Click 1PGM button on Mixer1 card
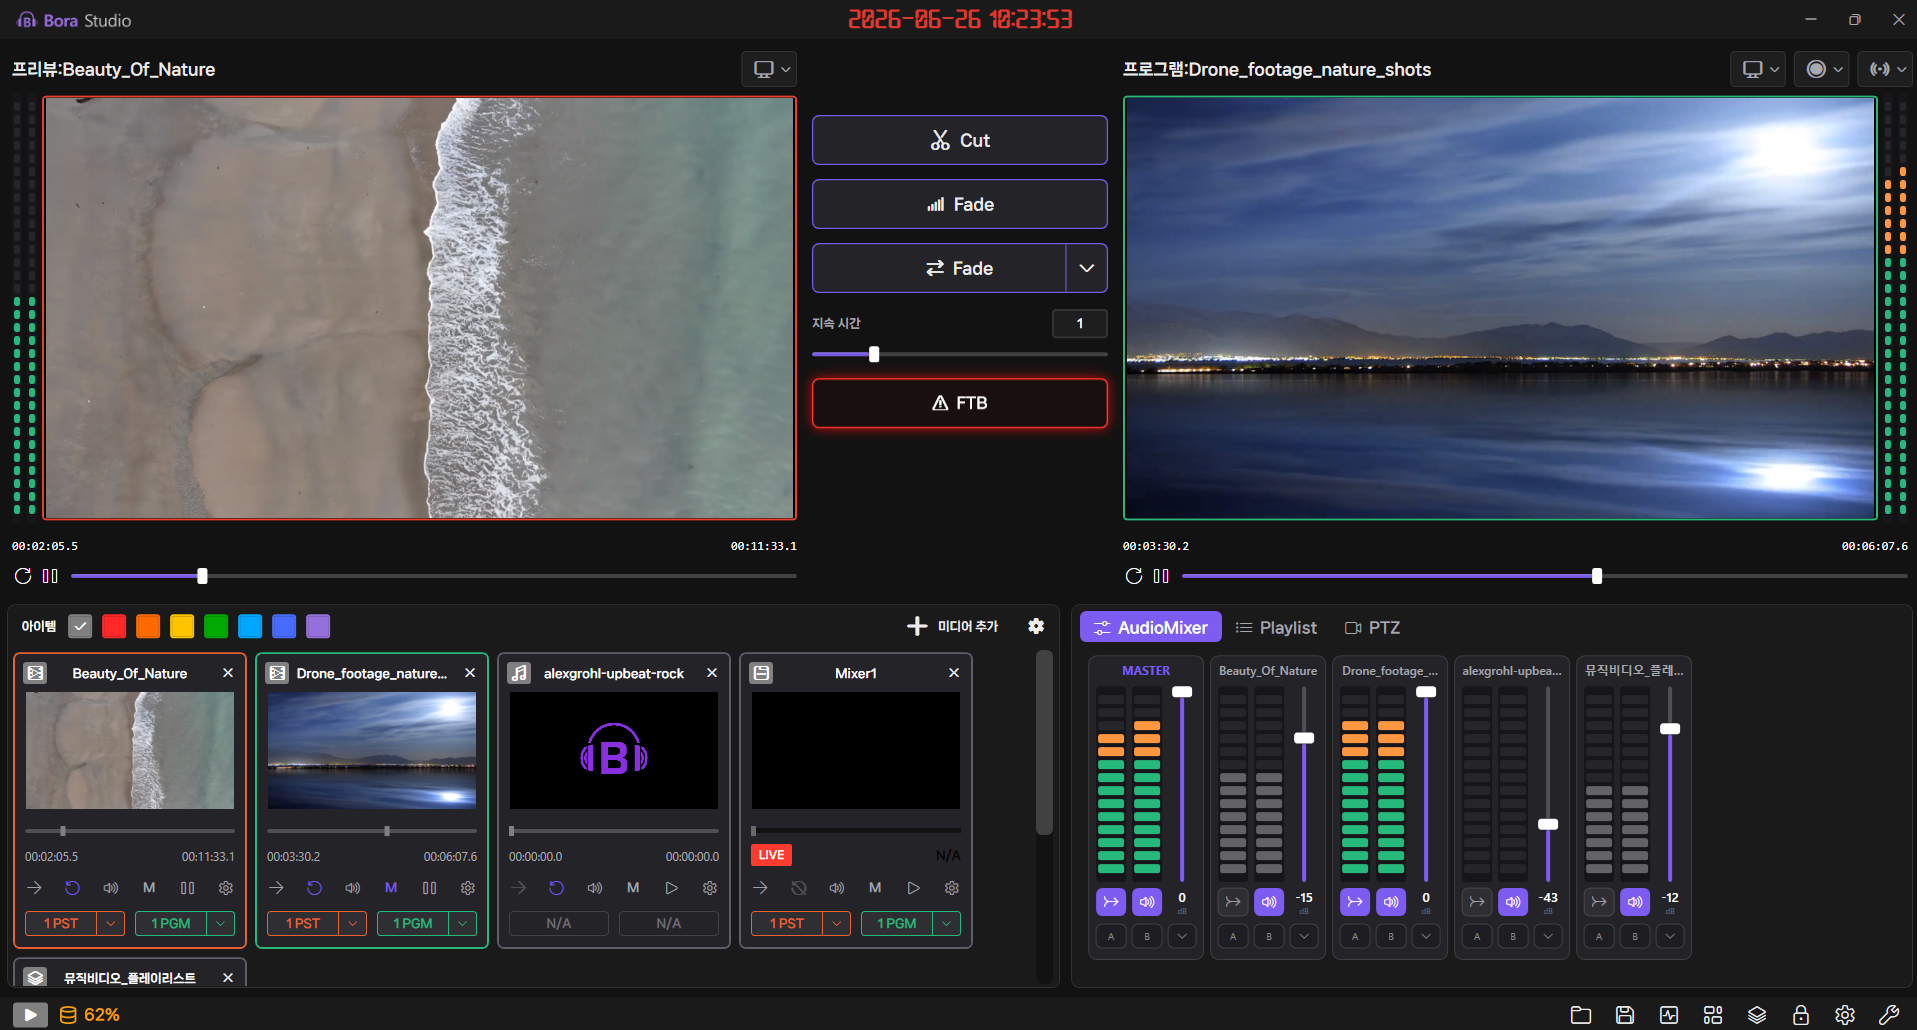 (897, 923)
